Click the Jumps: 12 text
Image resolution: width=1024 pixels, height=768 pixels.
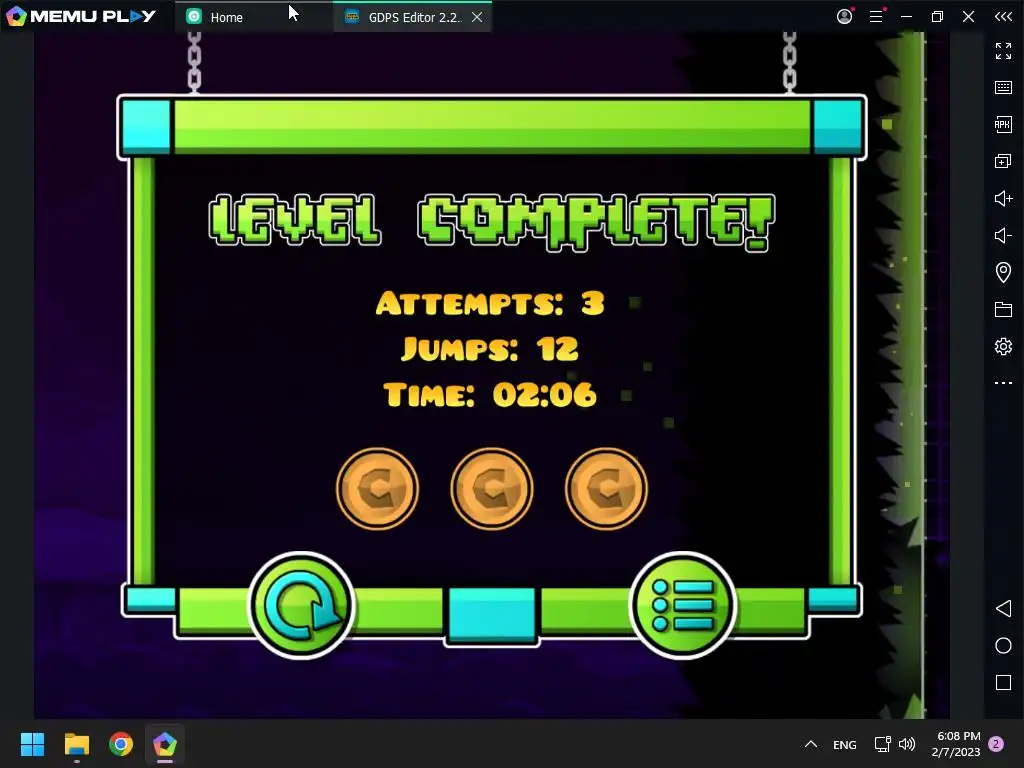[x=490, y=348]
